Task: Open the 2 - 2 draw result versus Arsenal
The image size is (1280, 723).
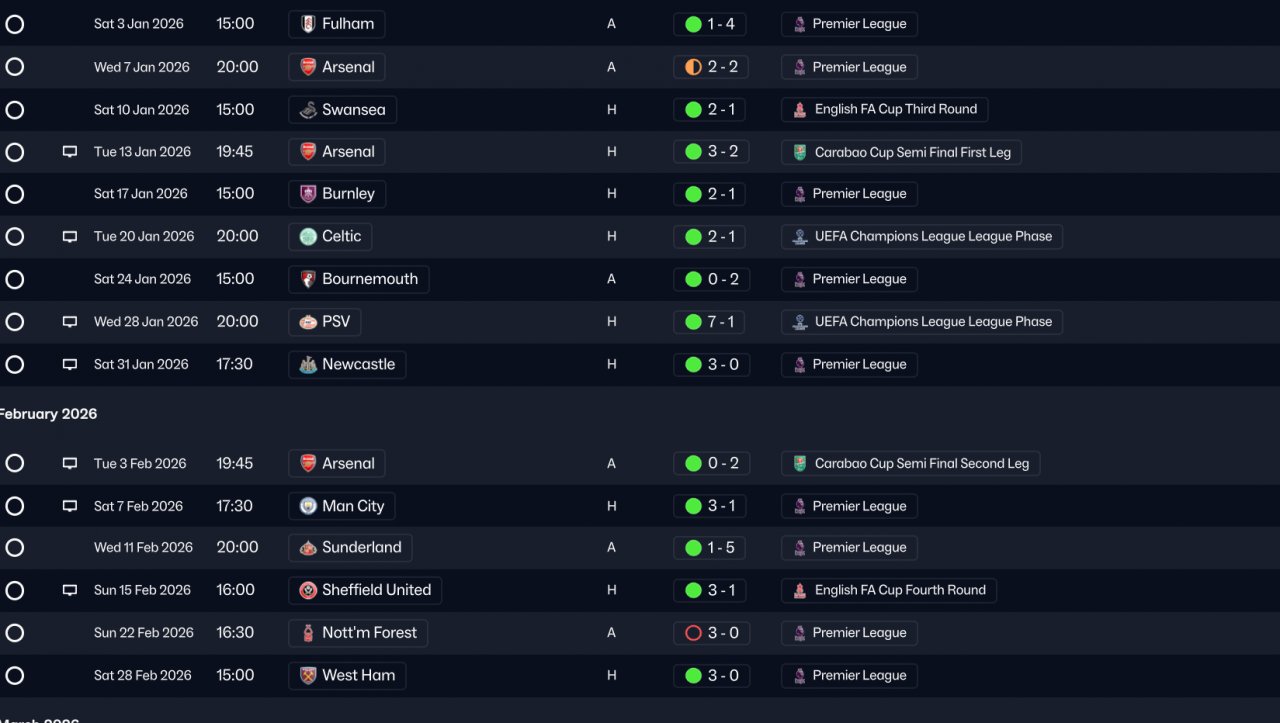Action: (710, 67)
